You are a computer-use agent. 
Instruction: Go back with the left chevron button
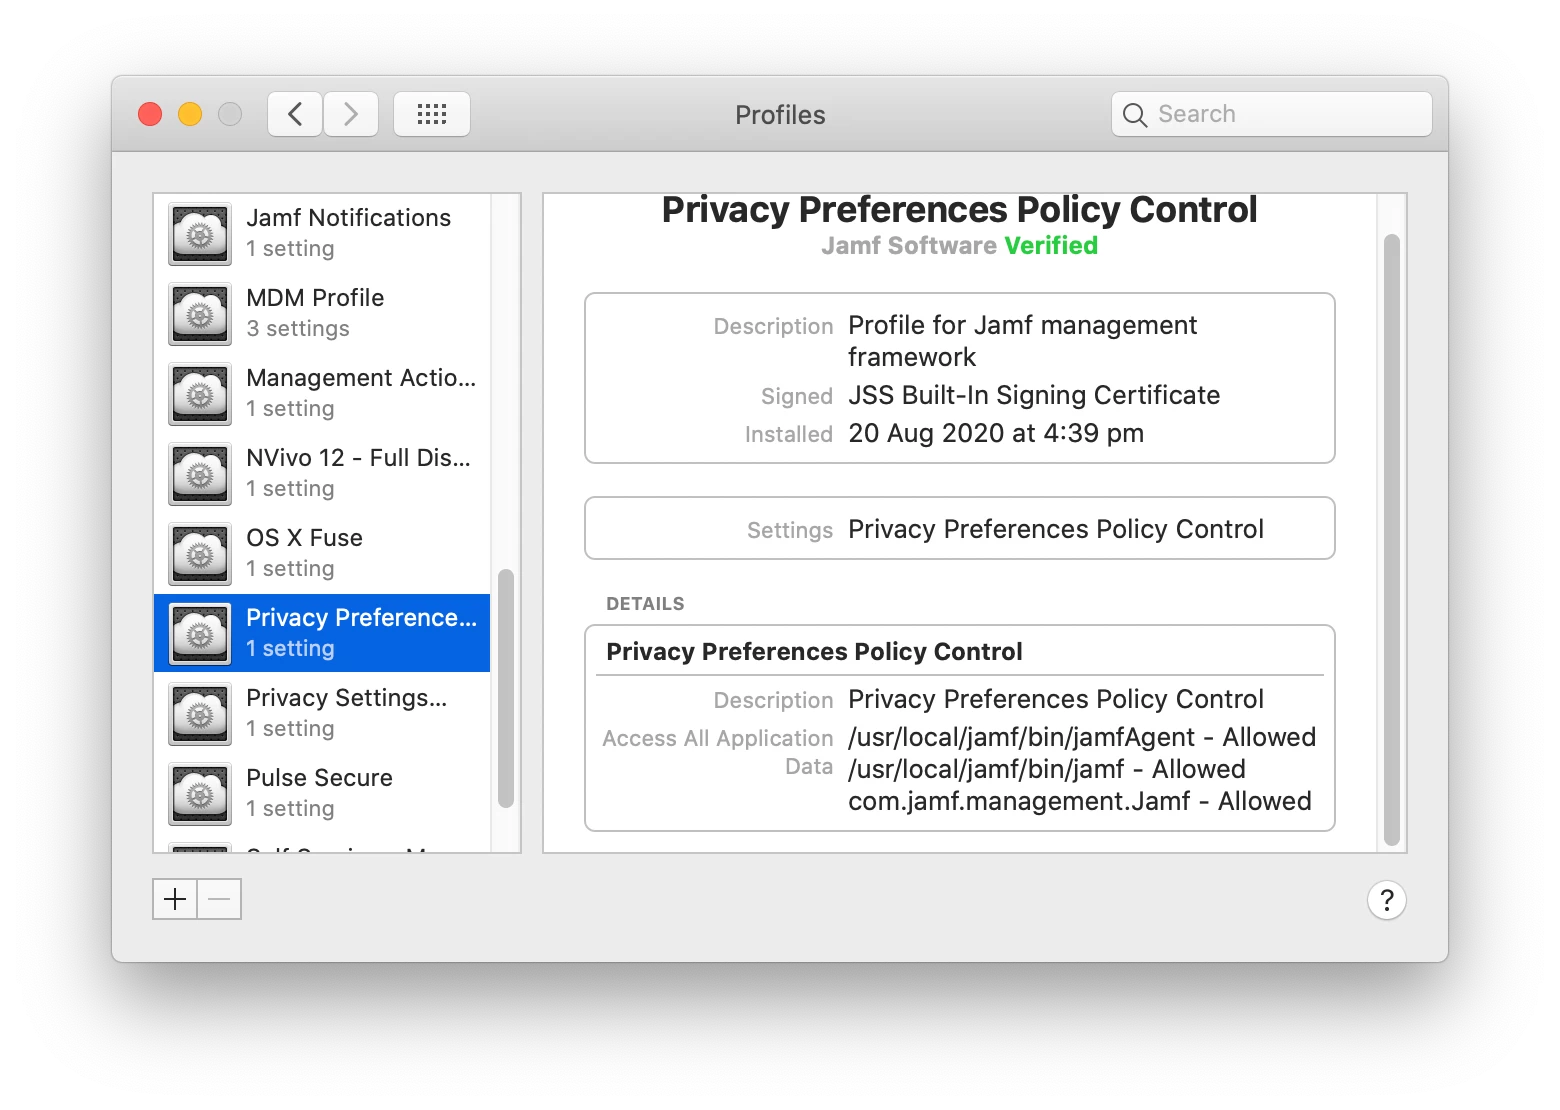coord(295,114)
